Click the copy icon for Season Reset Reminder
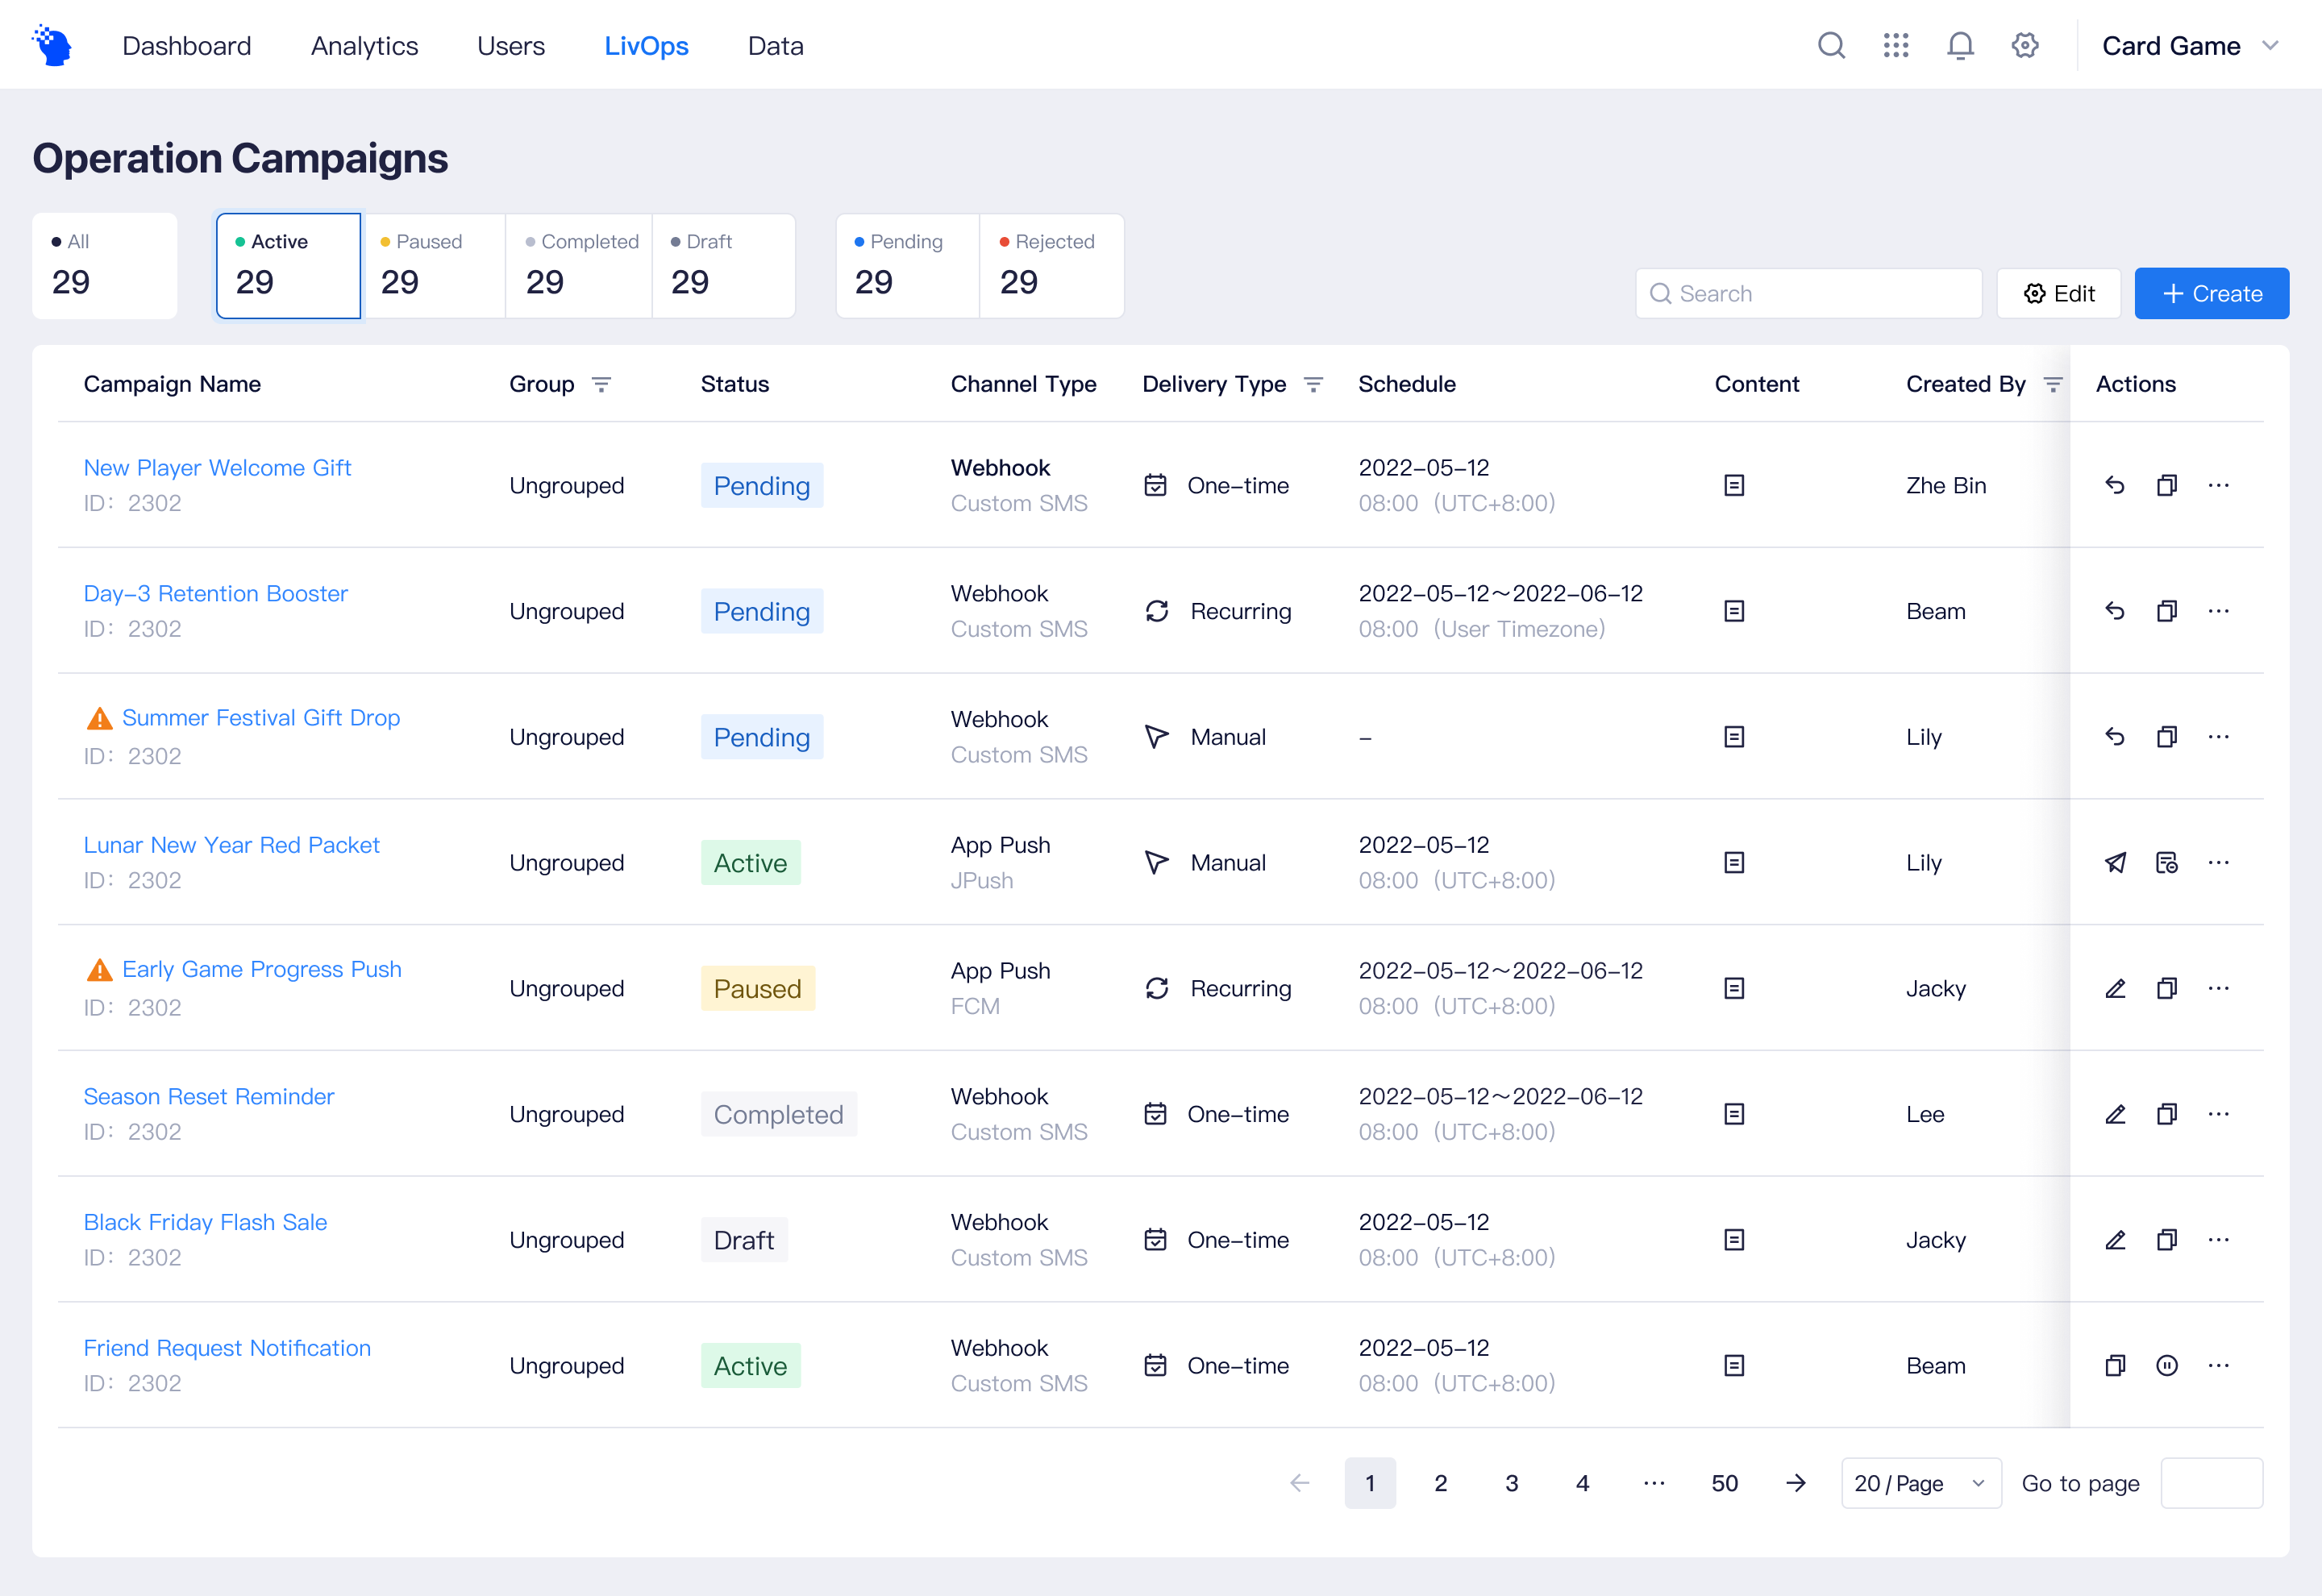Viewport: 2322px width, 1596px height. click(x=2166, y=1114)
